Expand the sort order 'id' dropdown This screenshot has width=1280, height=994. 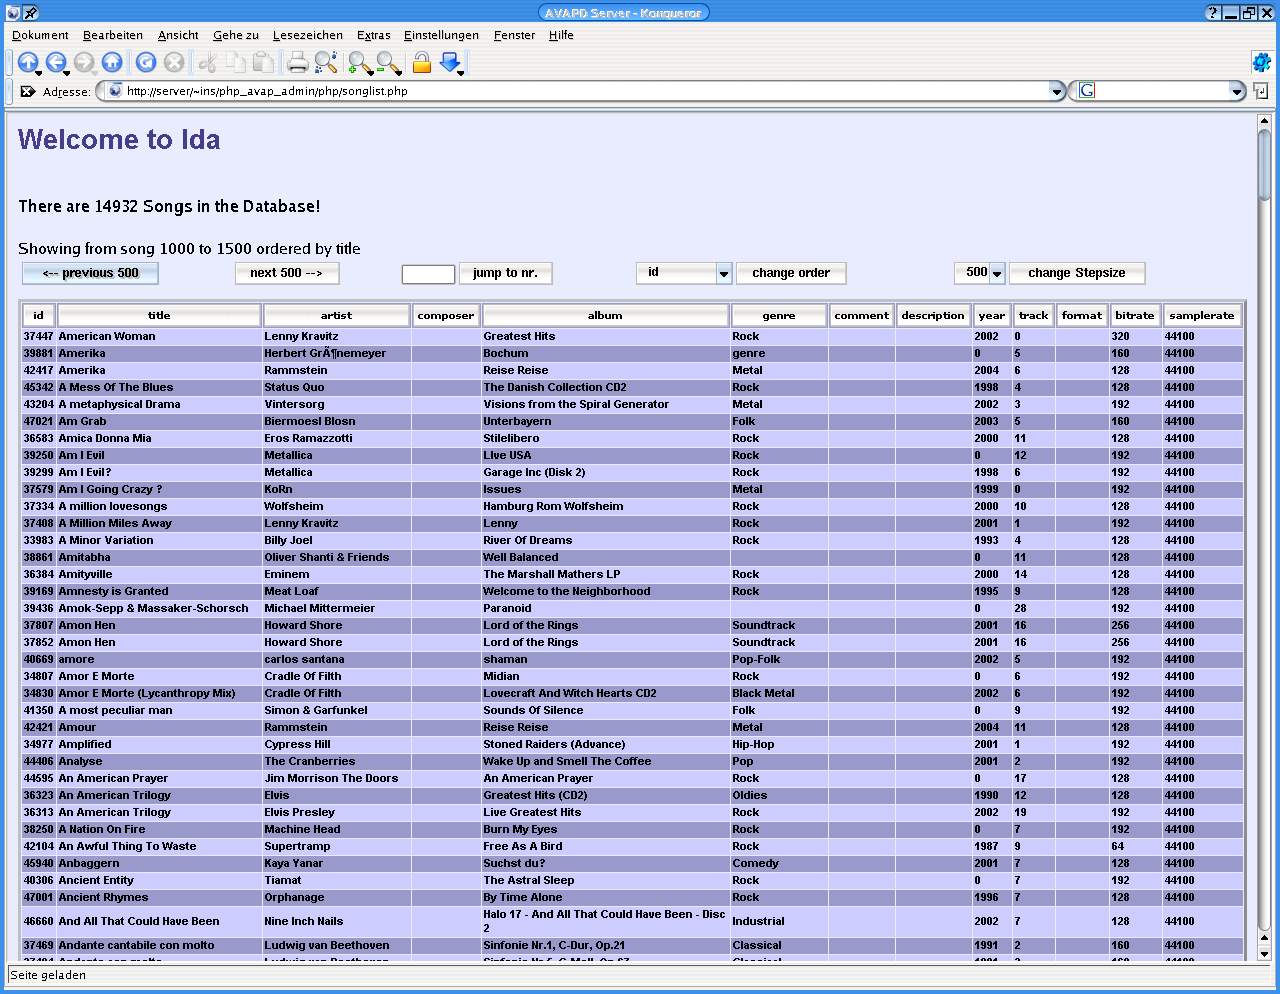click(x=723, y=273)
